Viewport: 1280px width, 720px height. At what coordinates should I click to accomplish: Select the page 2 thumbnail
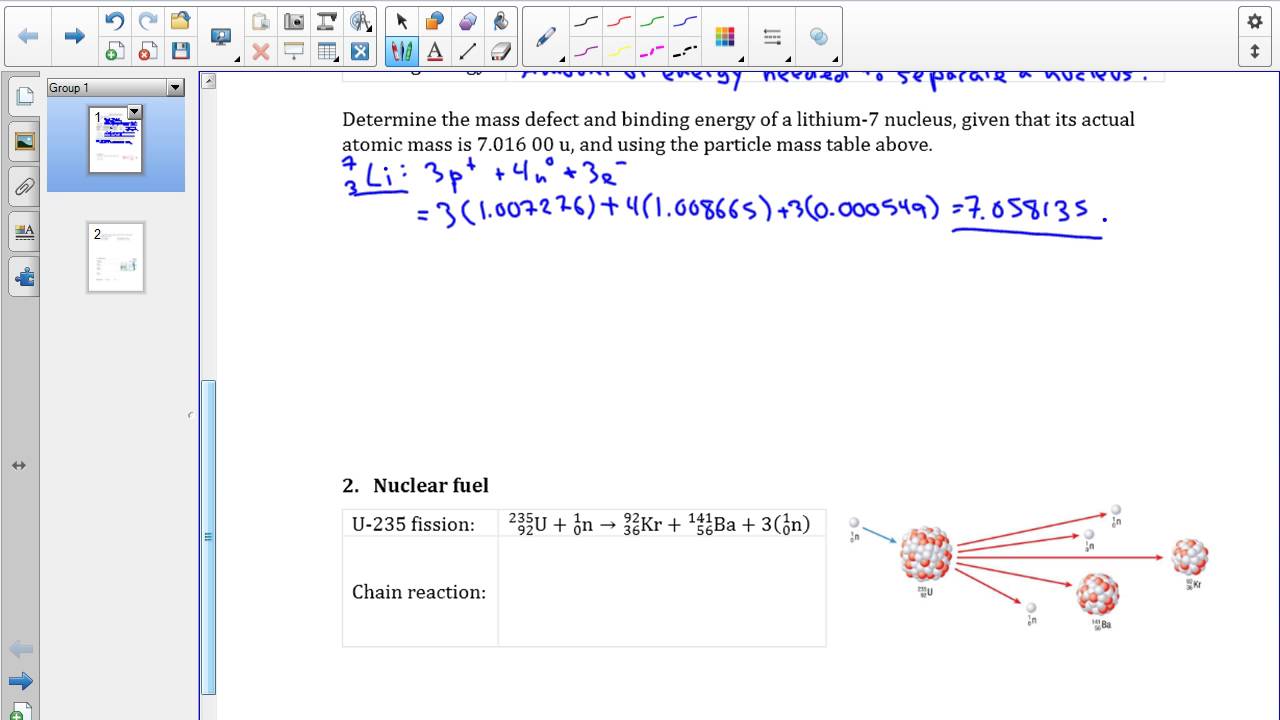pos(116,257)
